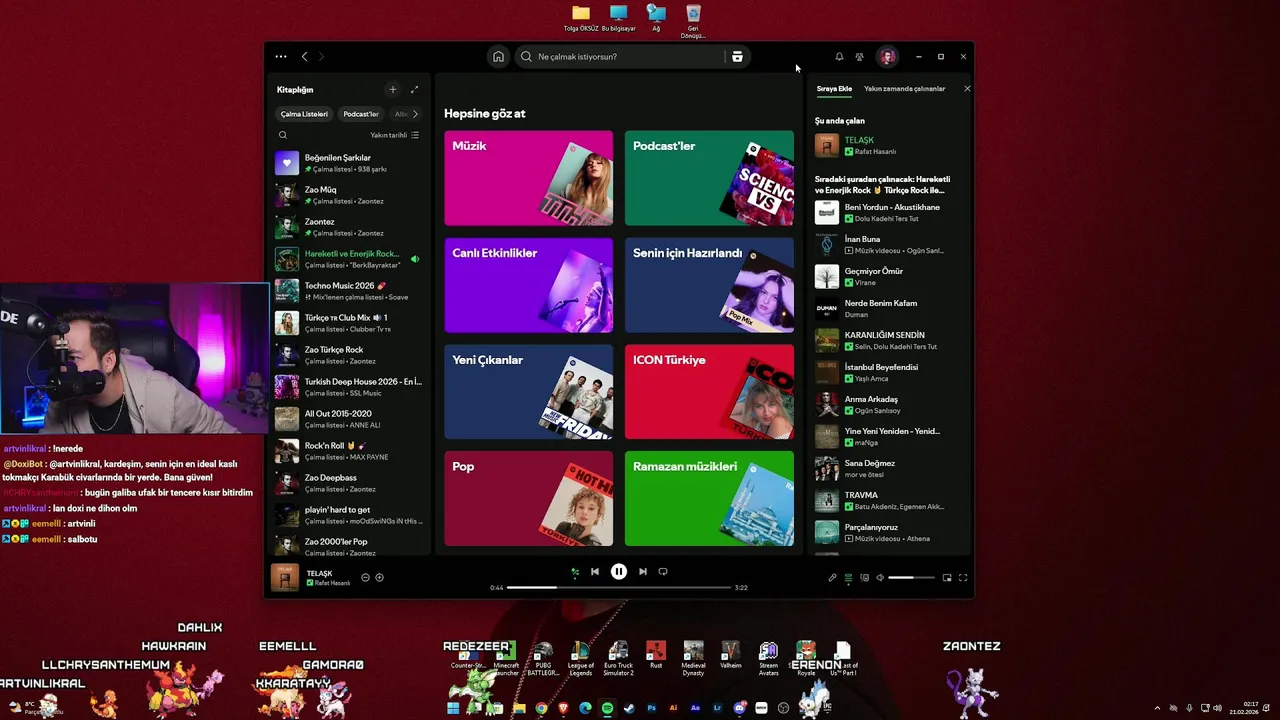Open the Canlı Etkinlikler card
The height and width of the screenshot is (720, 1280).
tap(529, 285)
